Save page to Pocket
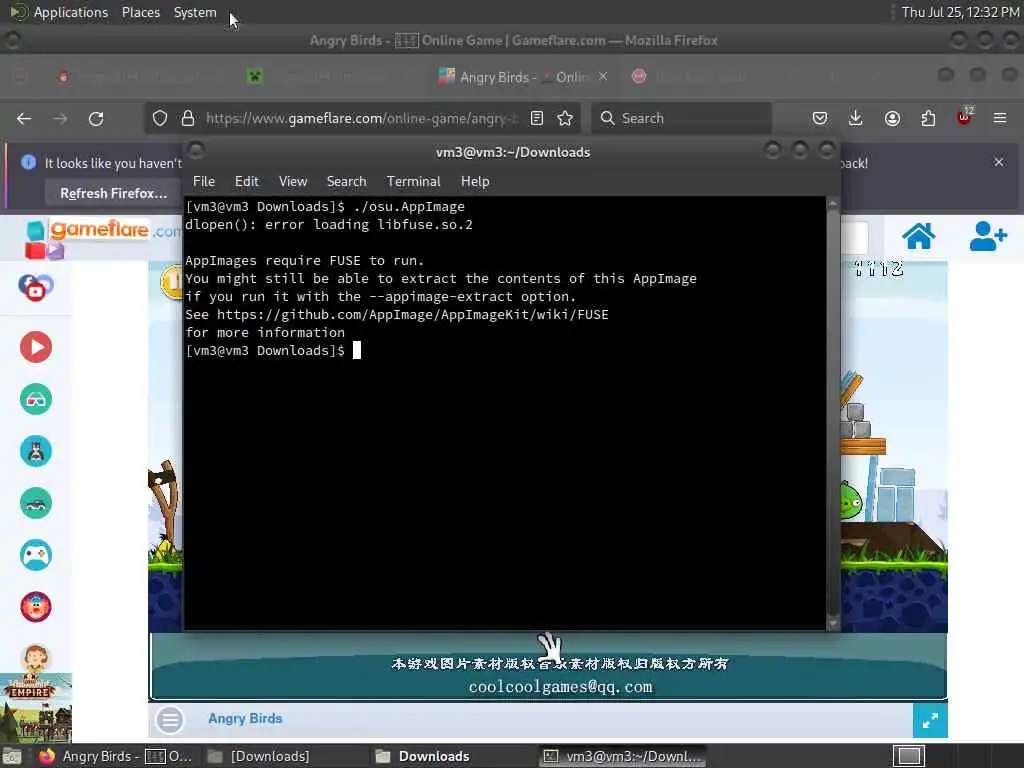Viewport: 1024px width, 768px height. coord(820,118)
